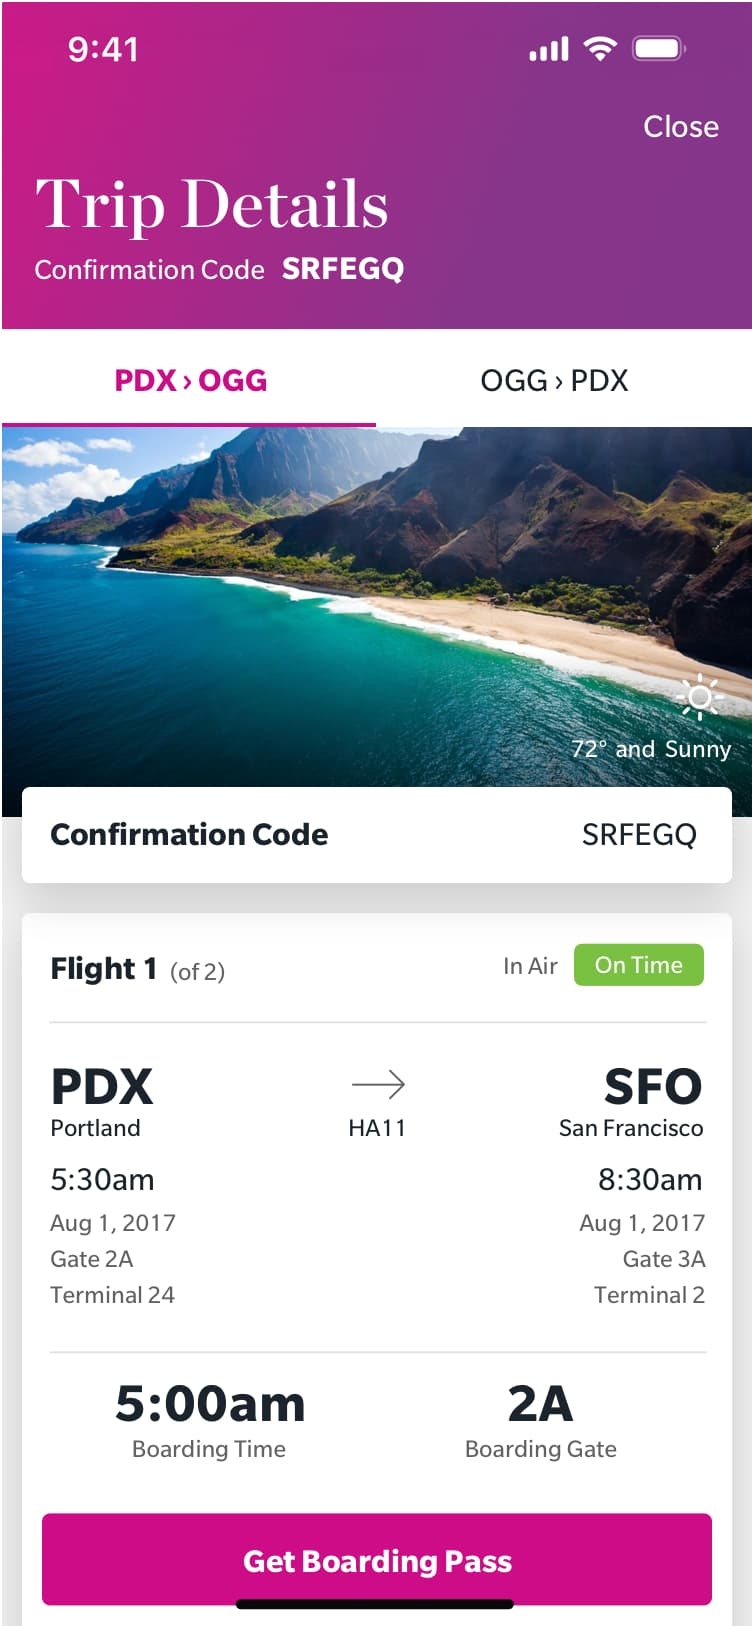This screenshot has width=752, height=1626.
Task: Tap the battery indicator icon
Action: pyautogui.click(x=658, y=48)
